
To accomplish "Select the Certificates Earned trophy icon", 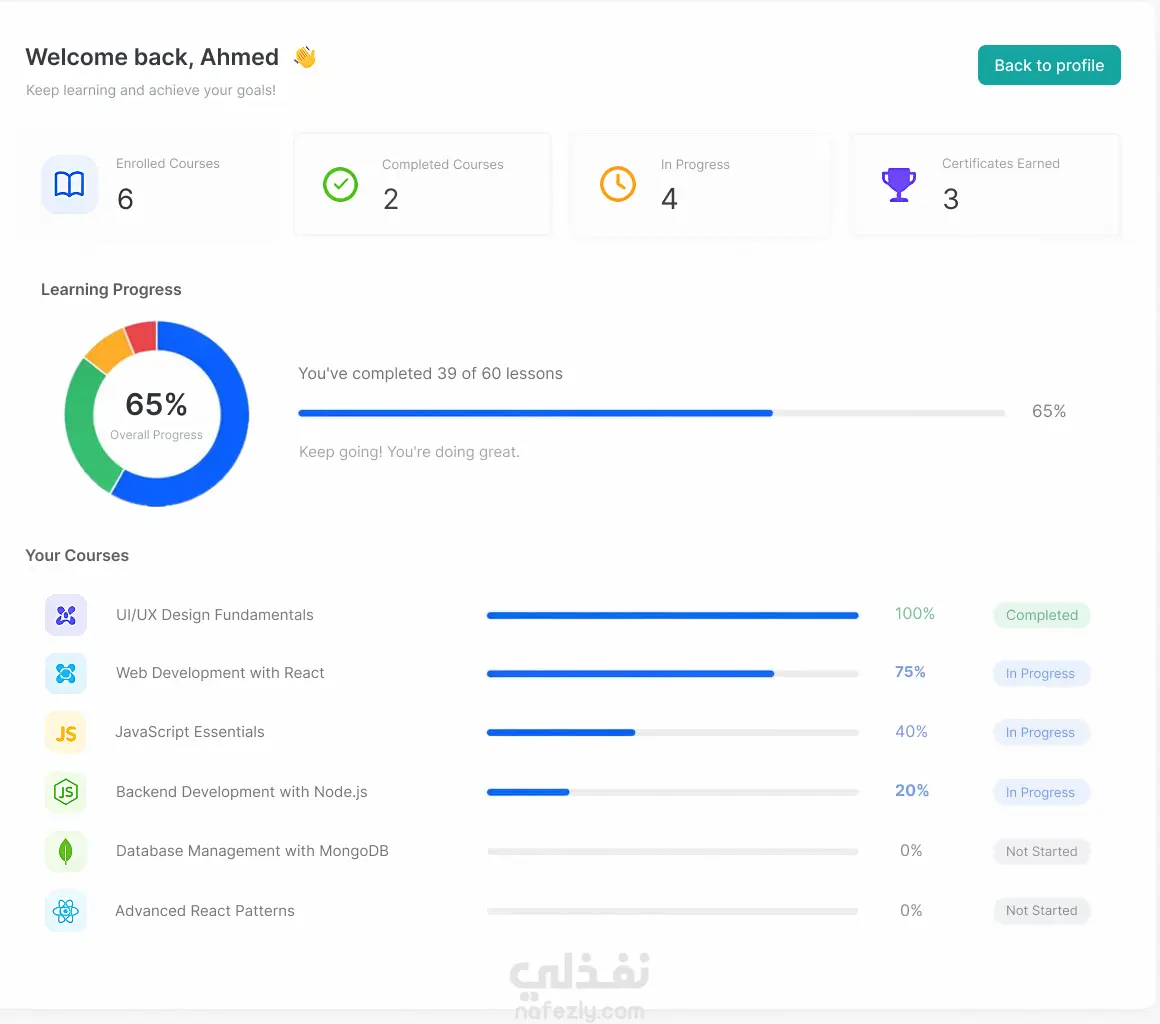I will pos(898,184).
